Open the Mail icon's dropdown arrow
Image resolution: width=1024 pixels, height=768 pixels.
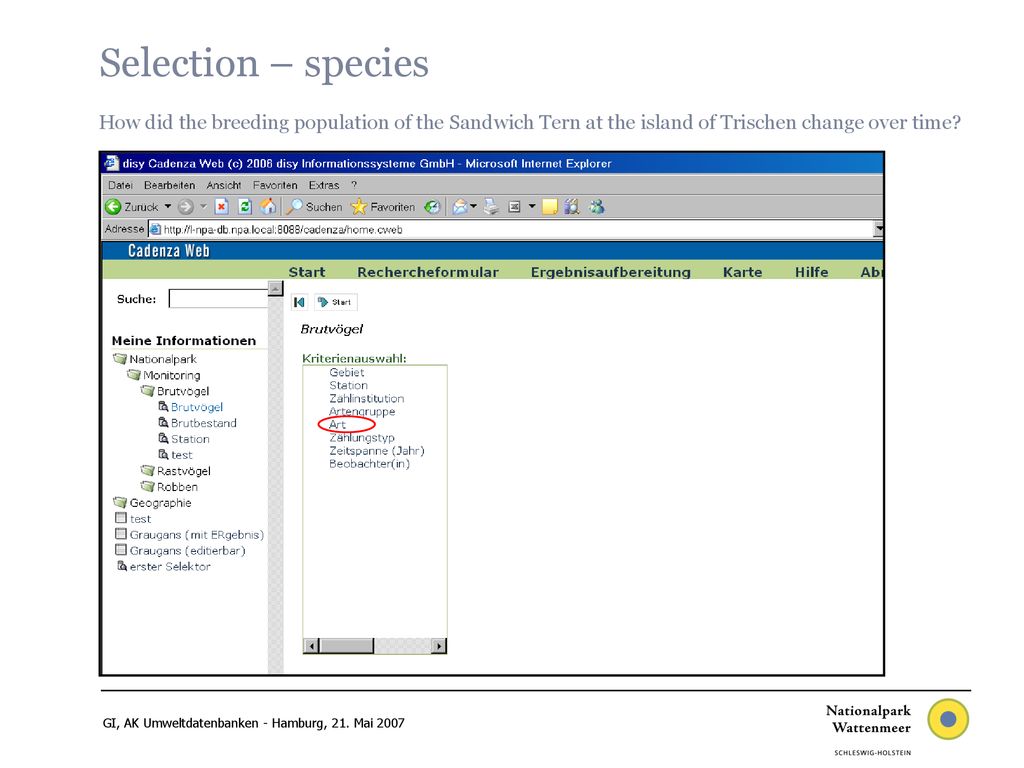click(x=473, y=206)
